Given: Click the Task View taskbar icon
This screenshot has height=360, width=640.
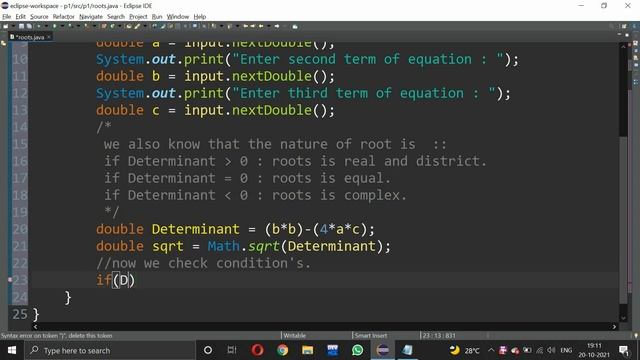Looking at the screenshot, I should click(x=232, y=350).
